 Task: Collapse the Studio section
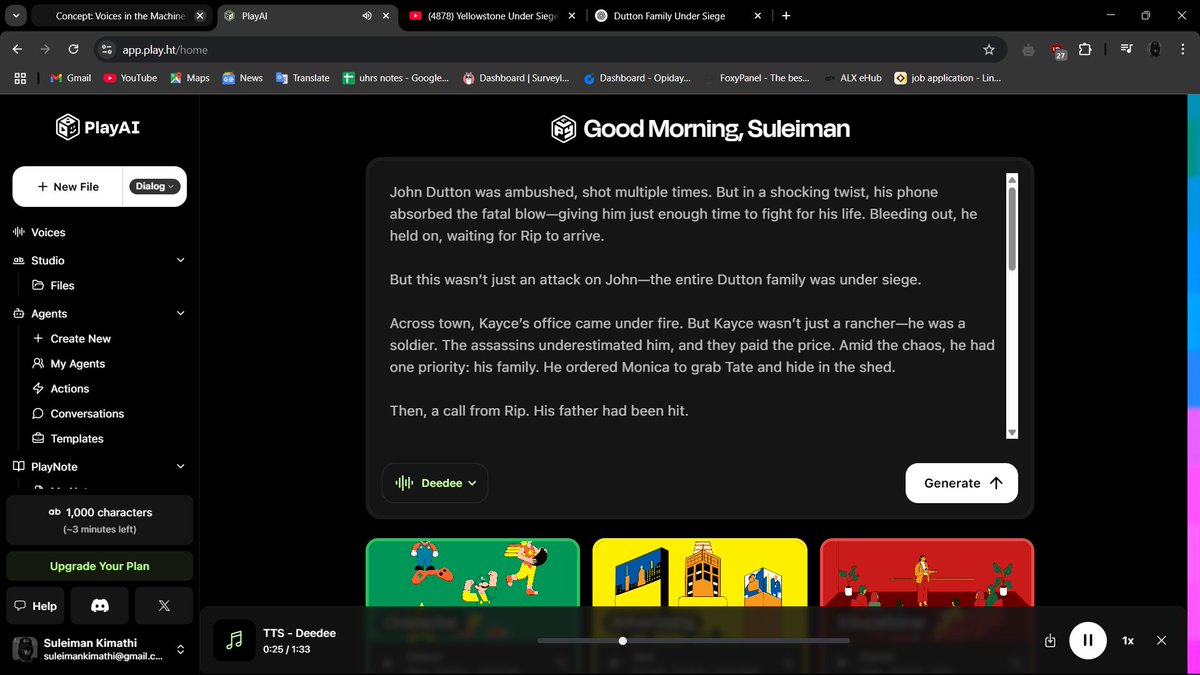180,260
